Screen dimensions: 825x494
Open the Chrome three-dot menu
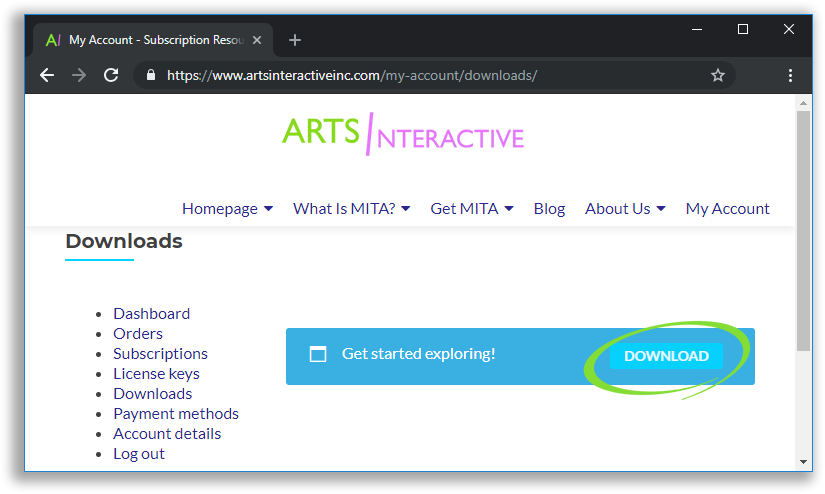(x=790, y=75)
